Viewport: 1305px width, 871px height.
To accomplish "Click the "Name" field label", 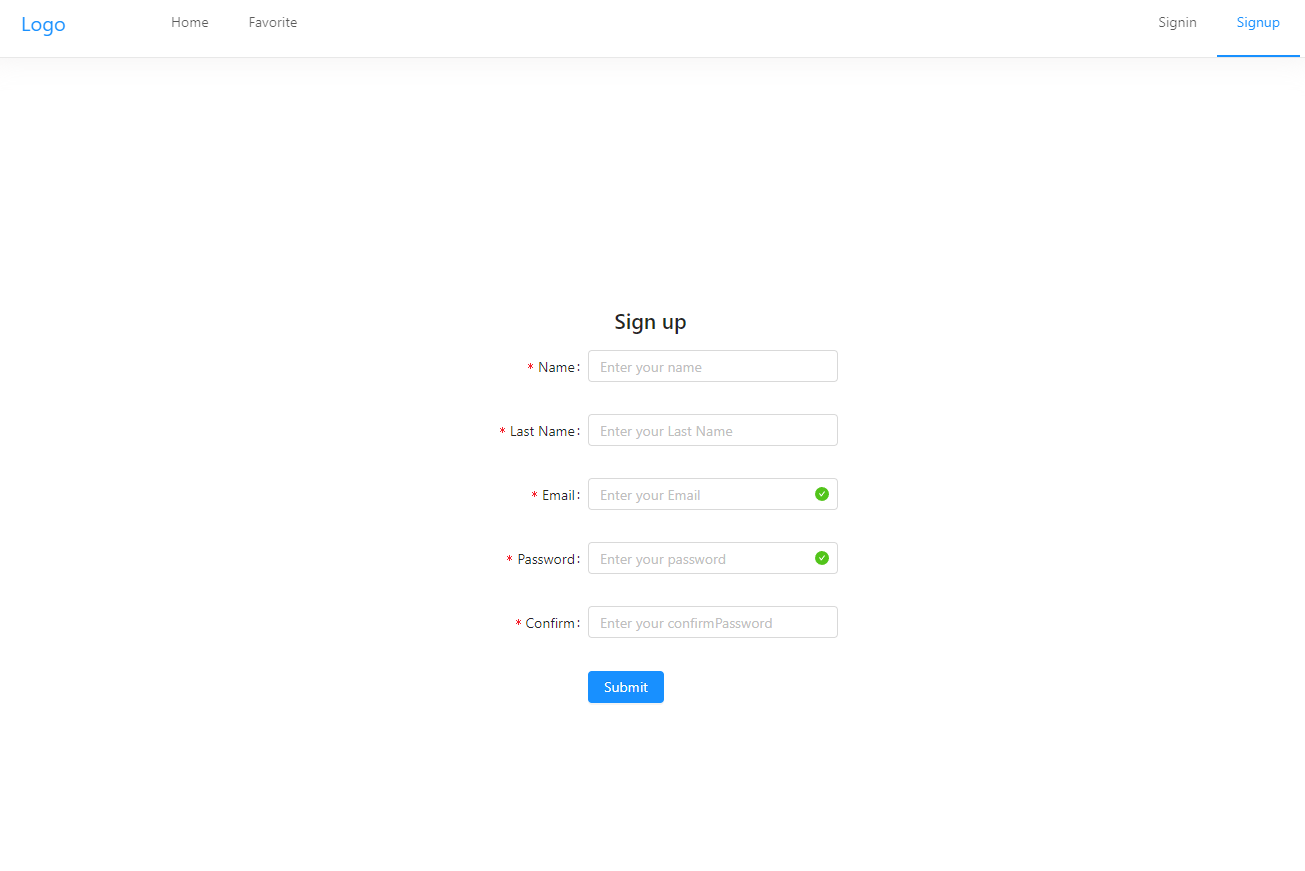I will coord(557,367).
